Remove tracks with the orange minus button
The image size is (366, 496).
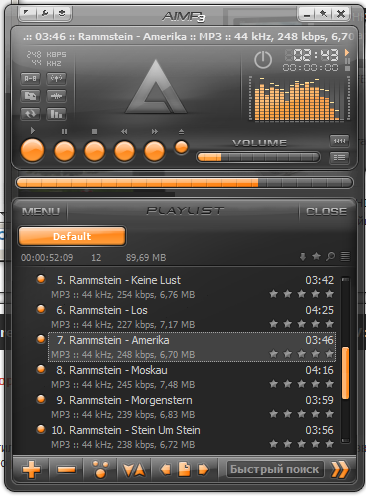(x=66, y=470)
